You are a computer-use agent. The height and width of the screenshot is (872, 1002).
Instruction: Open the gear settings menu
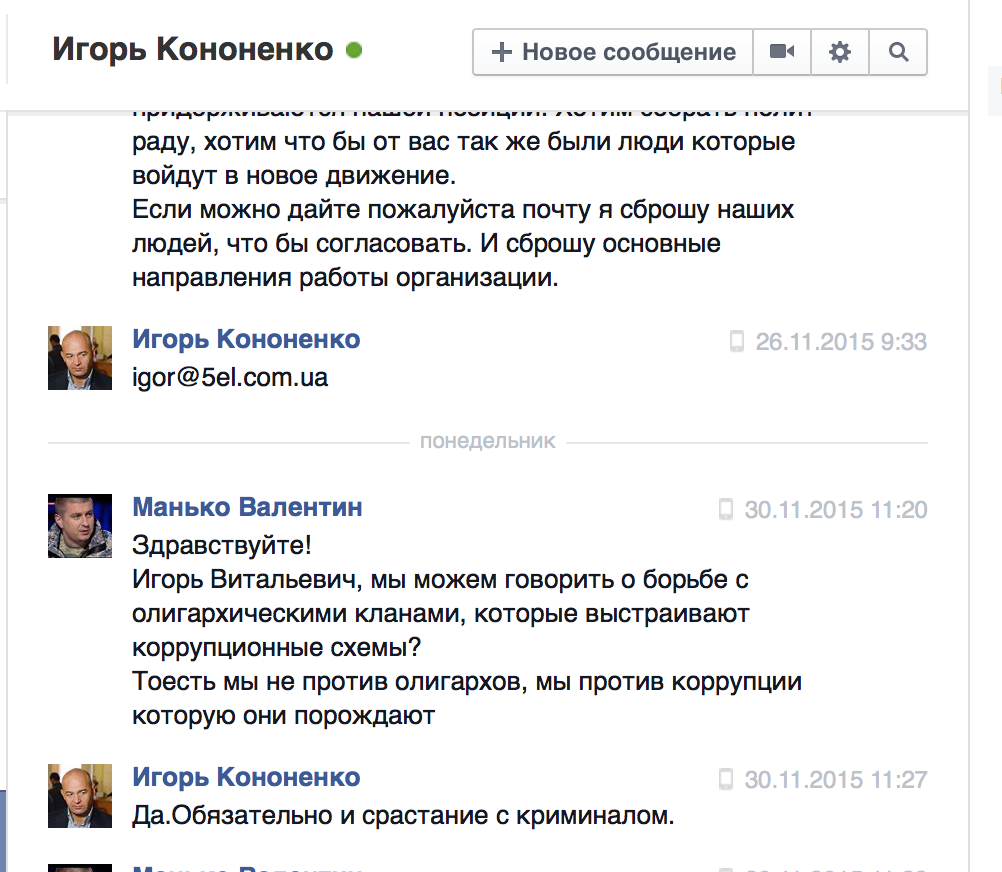click(840, 52)
